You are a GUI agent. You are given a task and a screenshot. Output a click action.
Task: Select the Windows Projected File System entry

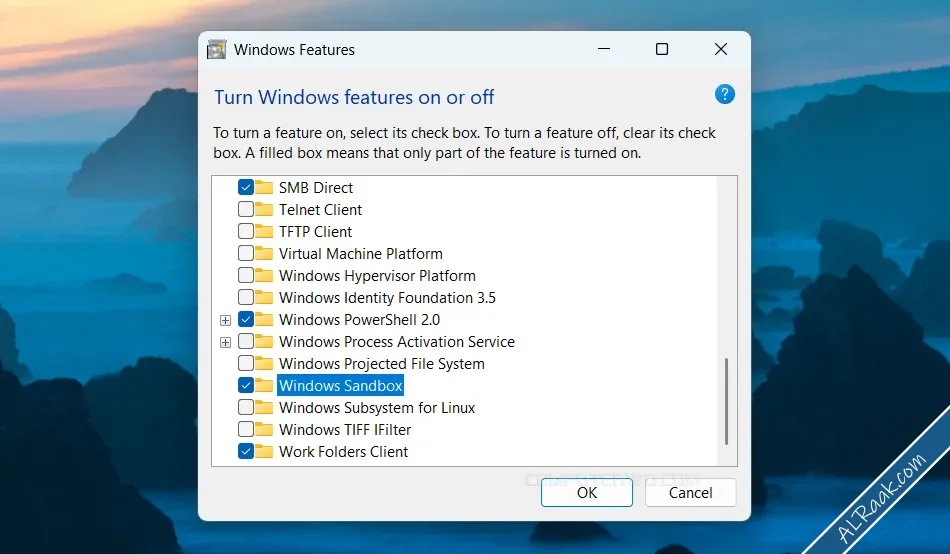coord(382,364)
